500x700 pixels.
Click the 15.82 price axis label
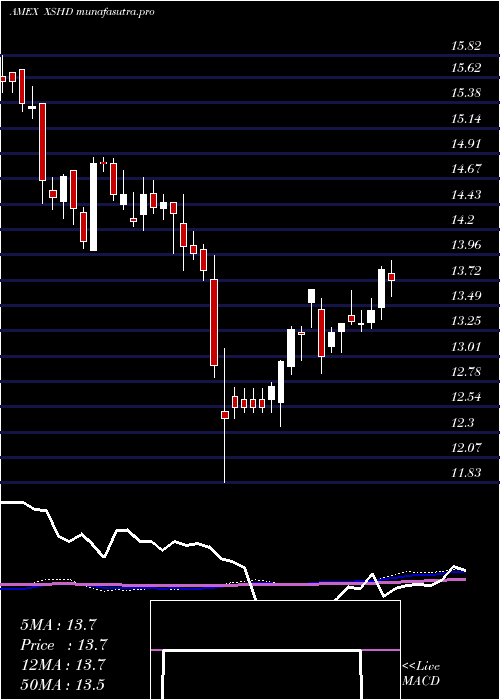coord(466,45)
